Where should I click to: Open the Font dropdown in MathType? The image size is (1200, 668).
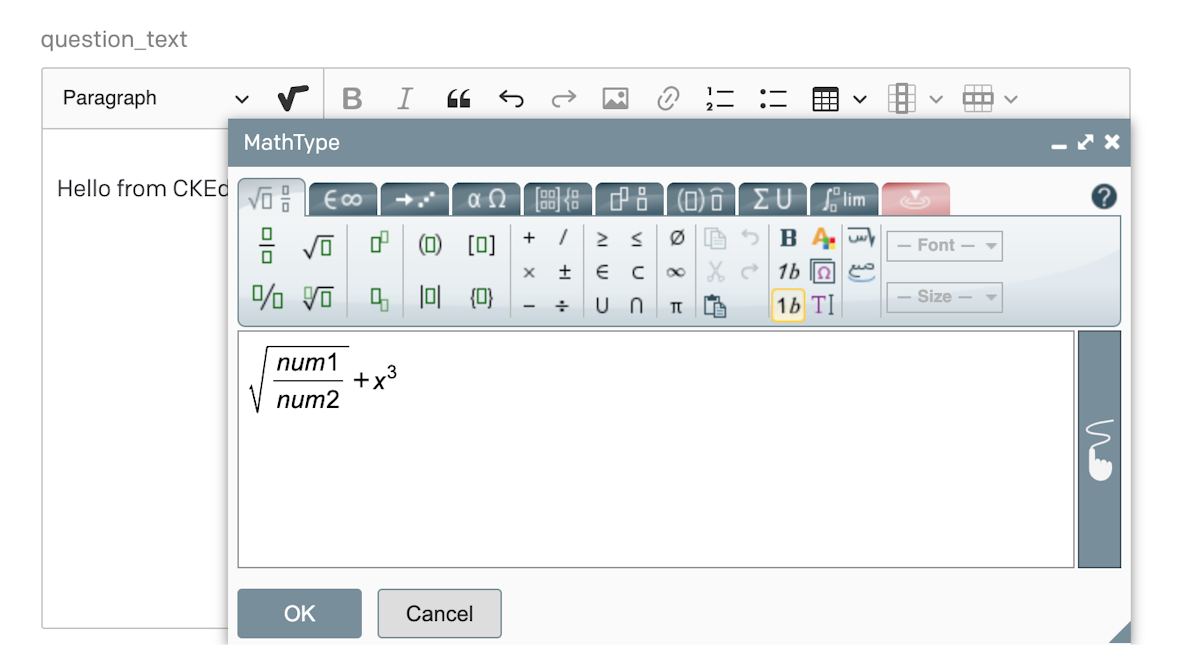pyautogui.click(x=944, y=245)
